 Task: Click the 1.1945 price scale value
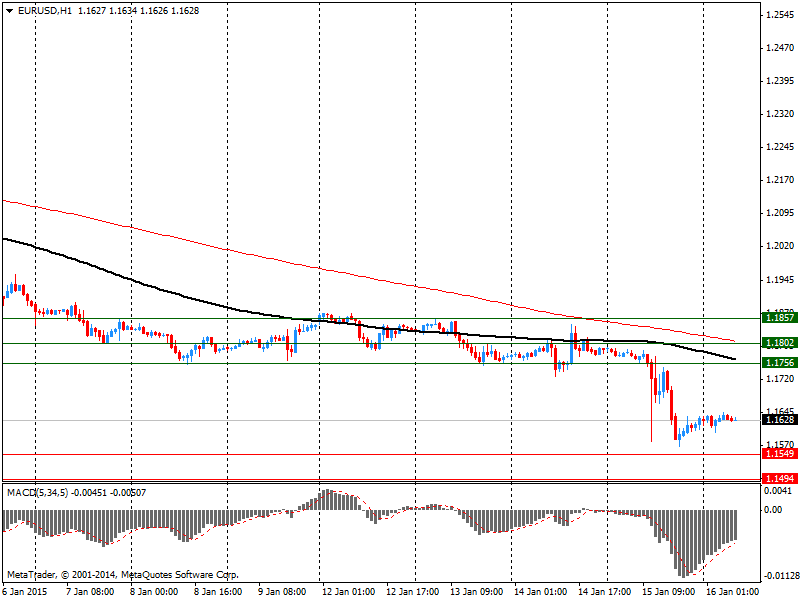pos(780,280)
